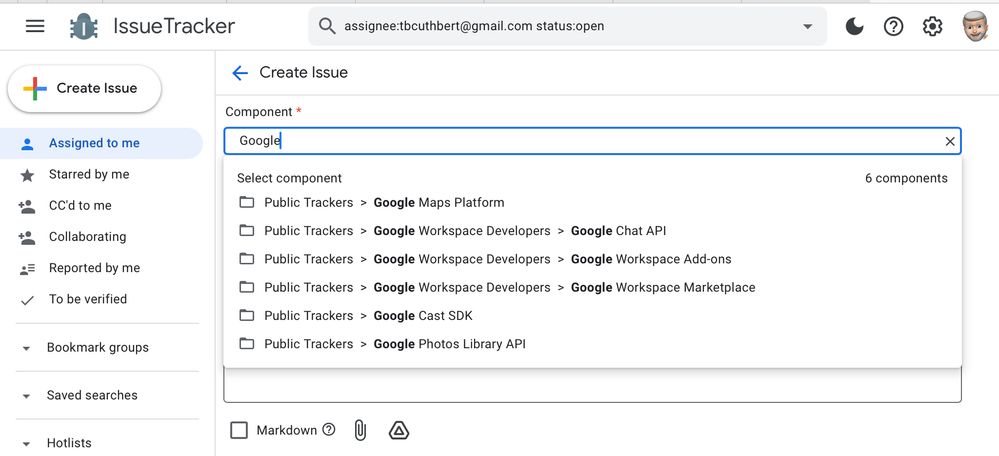Open the hamburger navigation menu
999x456 pixels.
(35, 26)
